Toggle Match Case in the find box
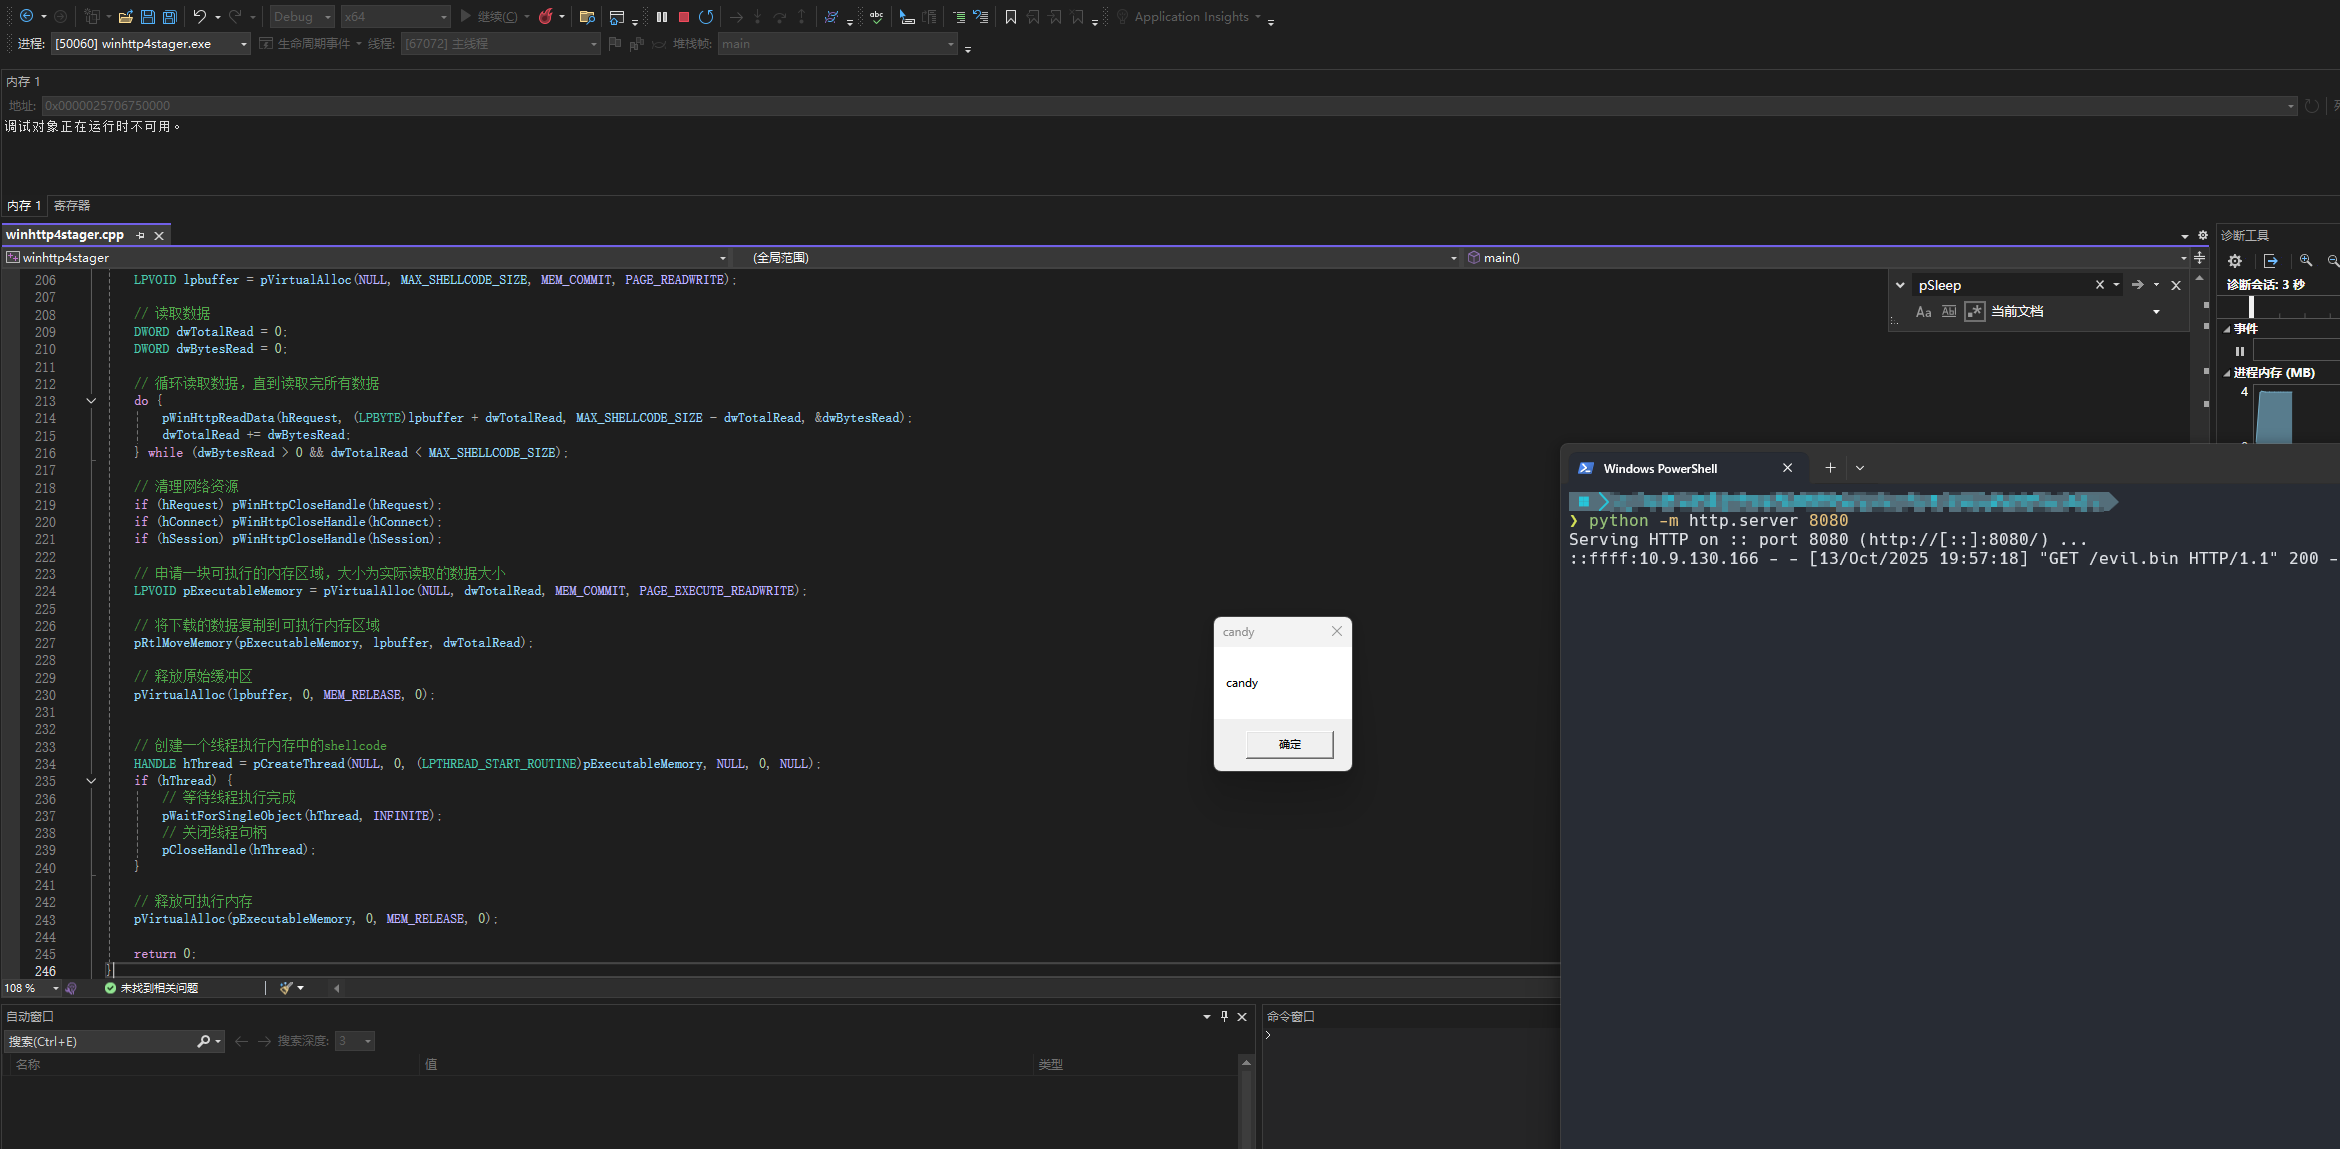 pos(1923,312)
